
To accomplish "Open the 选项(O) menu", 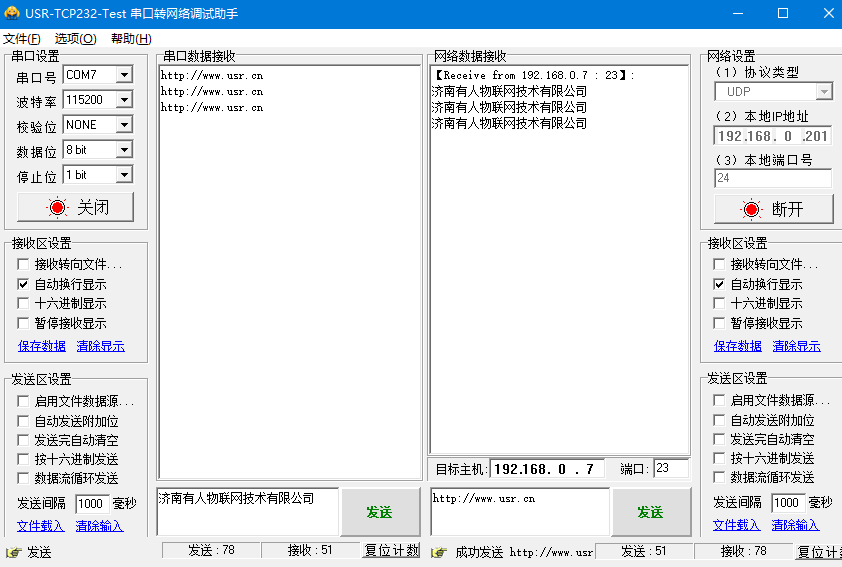I will pos(75,39).
